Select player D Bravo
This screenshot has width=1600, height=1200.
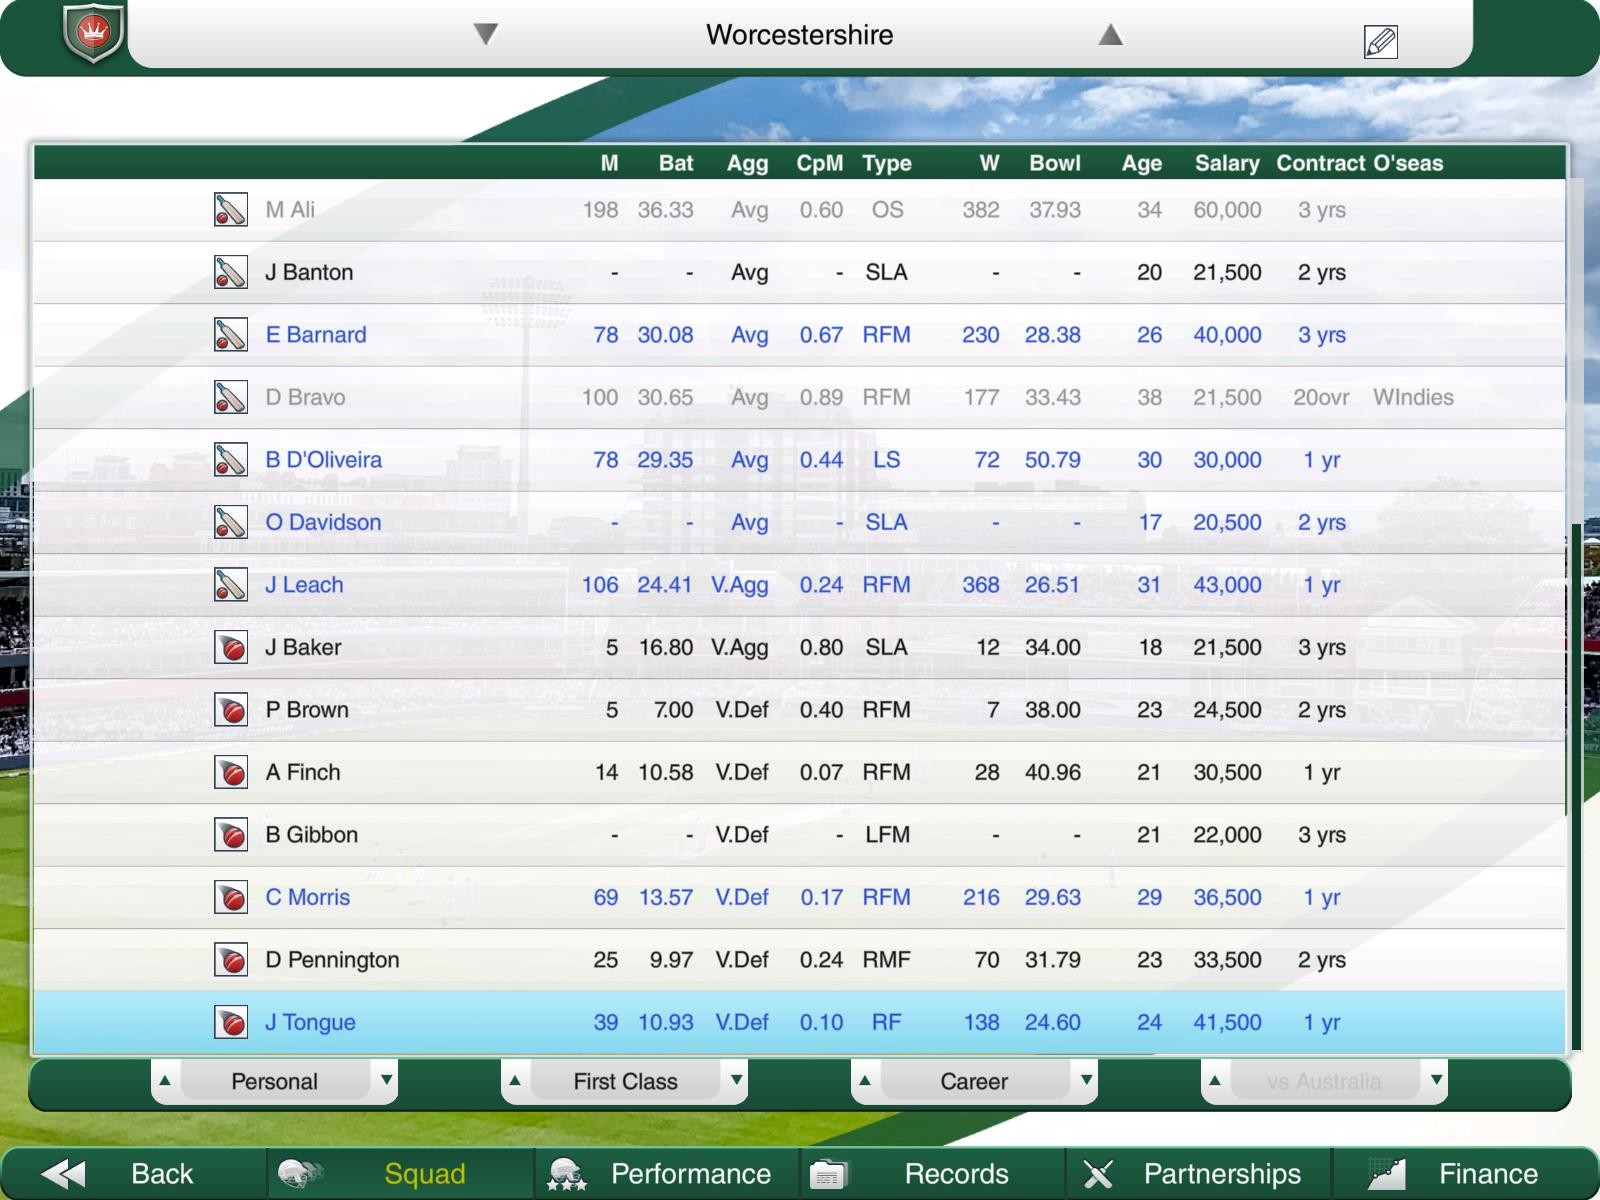(x=799, y=397)
